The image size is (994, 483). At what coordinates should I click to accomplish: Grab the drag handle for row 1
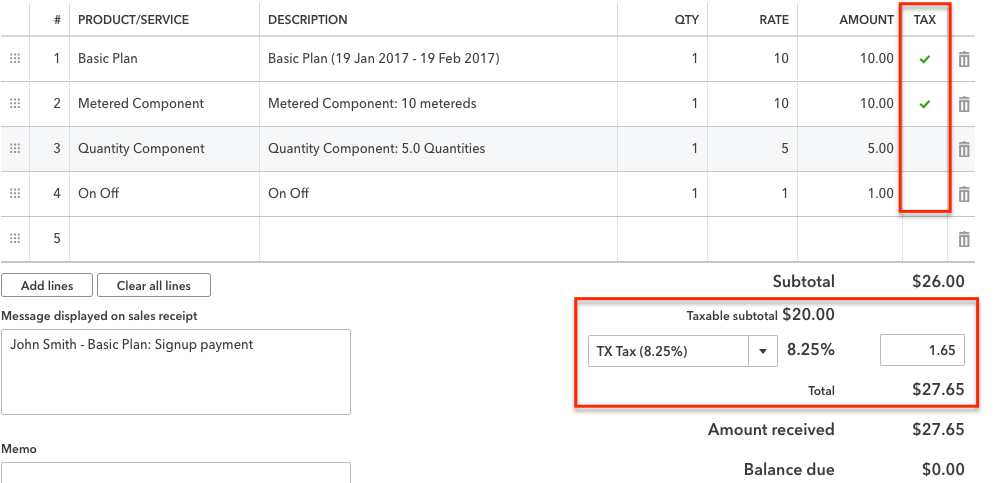tap(15, 58)
